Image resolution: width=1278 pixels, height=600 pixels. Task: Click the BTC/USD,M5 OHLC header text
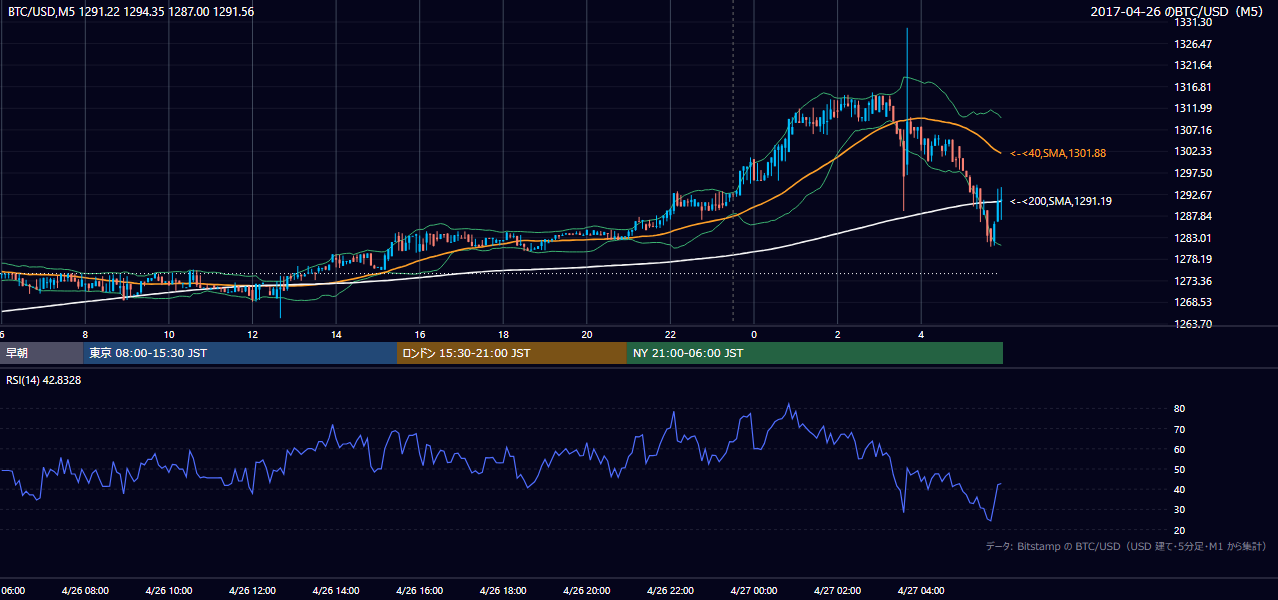click(130, 12)
